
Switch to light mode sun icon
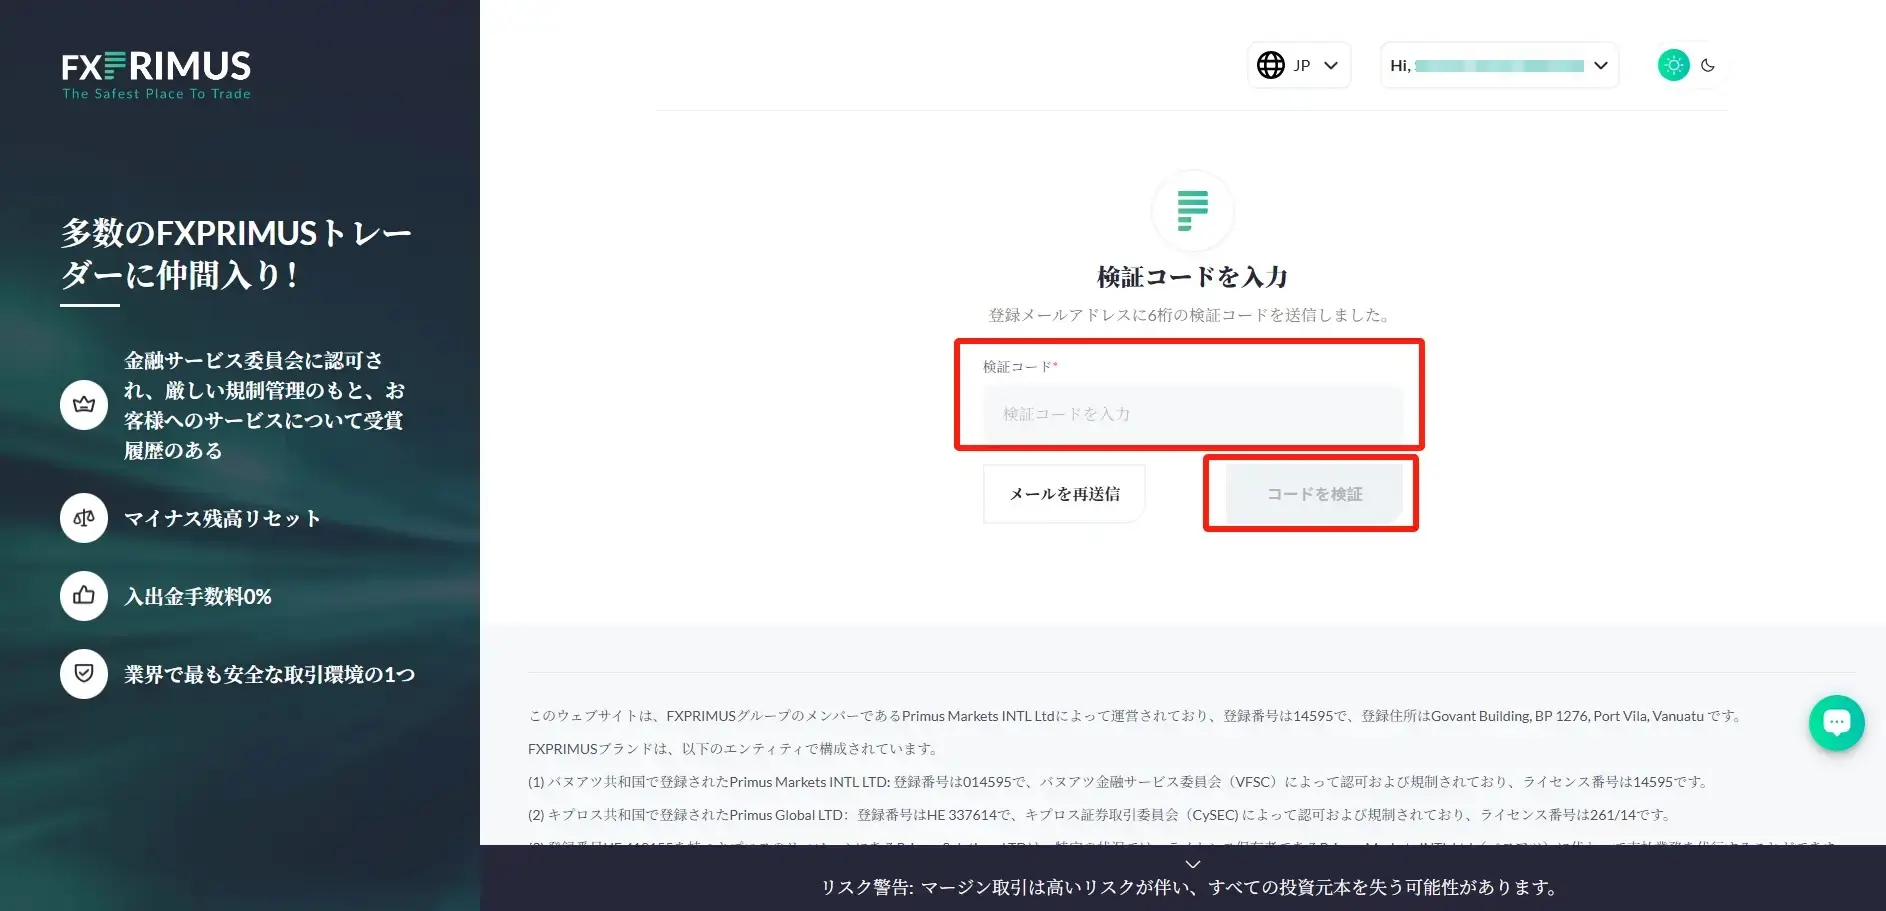point(1673,65)
